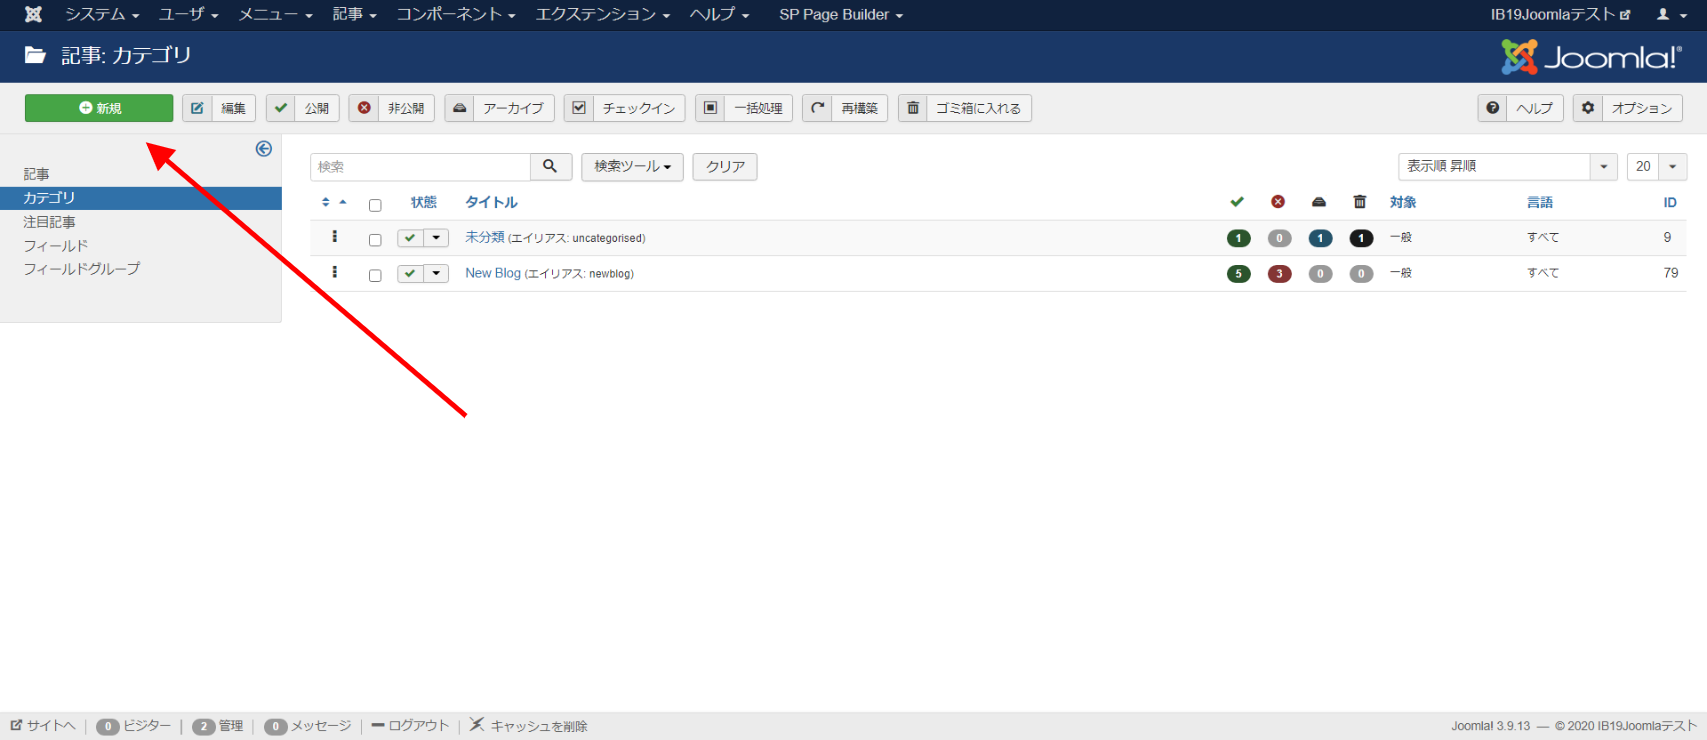This screenshot has height=740, width=1707.
Task: Click the trashed count badge for 未分類
Action: [x=1361, y=238]
